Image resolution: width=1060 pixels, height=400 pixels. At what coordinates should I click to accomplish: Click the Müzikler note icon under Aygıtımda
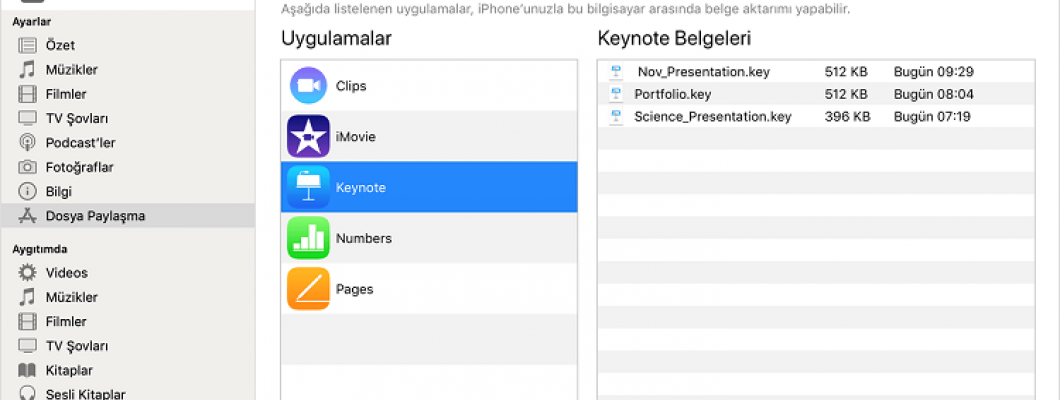(x=28, y=297)
